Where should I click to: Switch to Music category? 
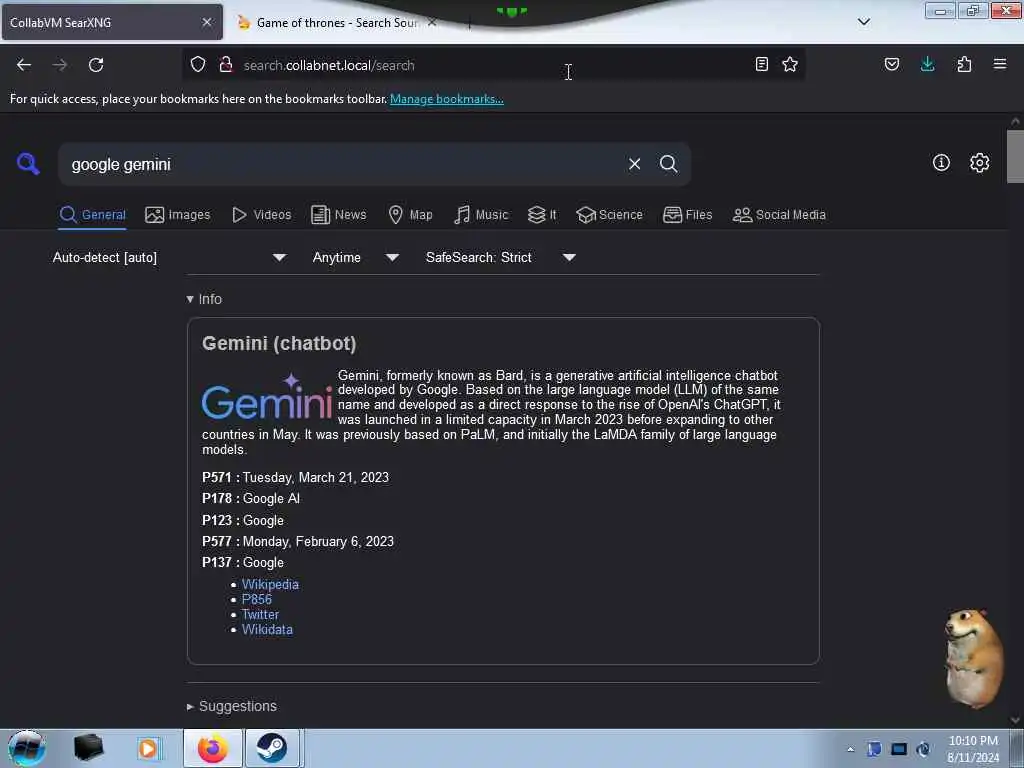[481, 215]
